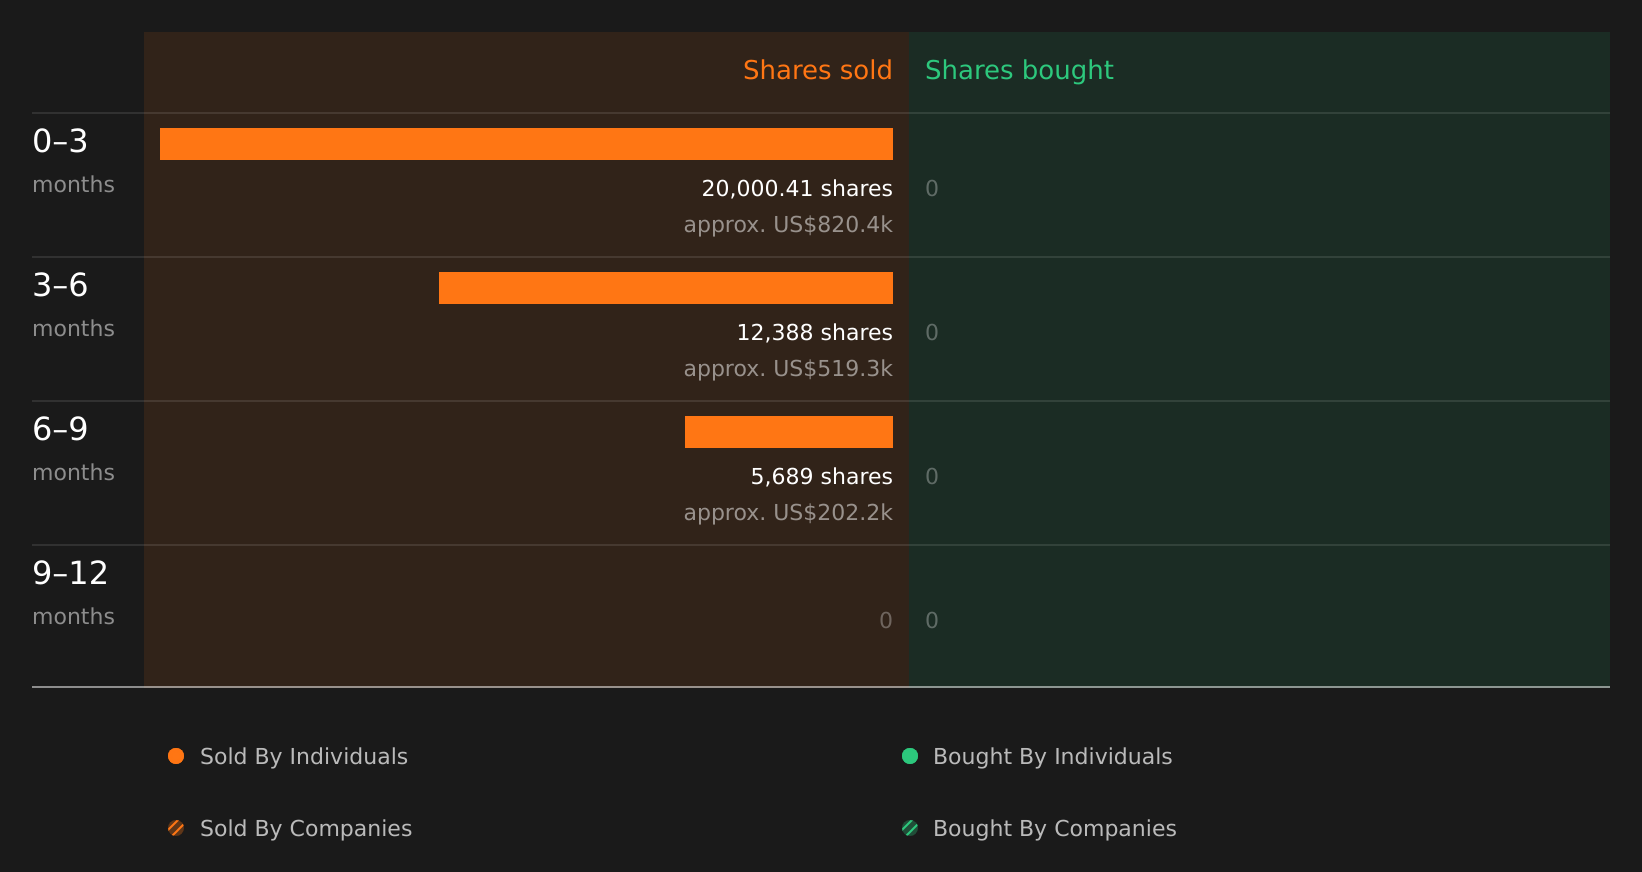This screenshot has height=872, width=1642.
Task: Click the shares bought 0 in 0–3 months row
Action: click(x=932, y=189)
